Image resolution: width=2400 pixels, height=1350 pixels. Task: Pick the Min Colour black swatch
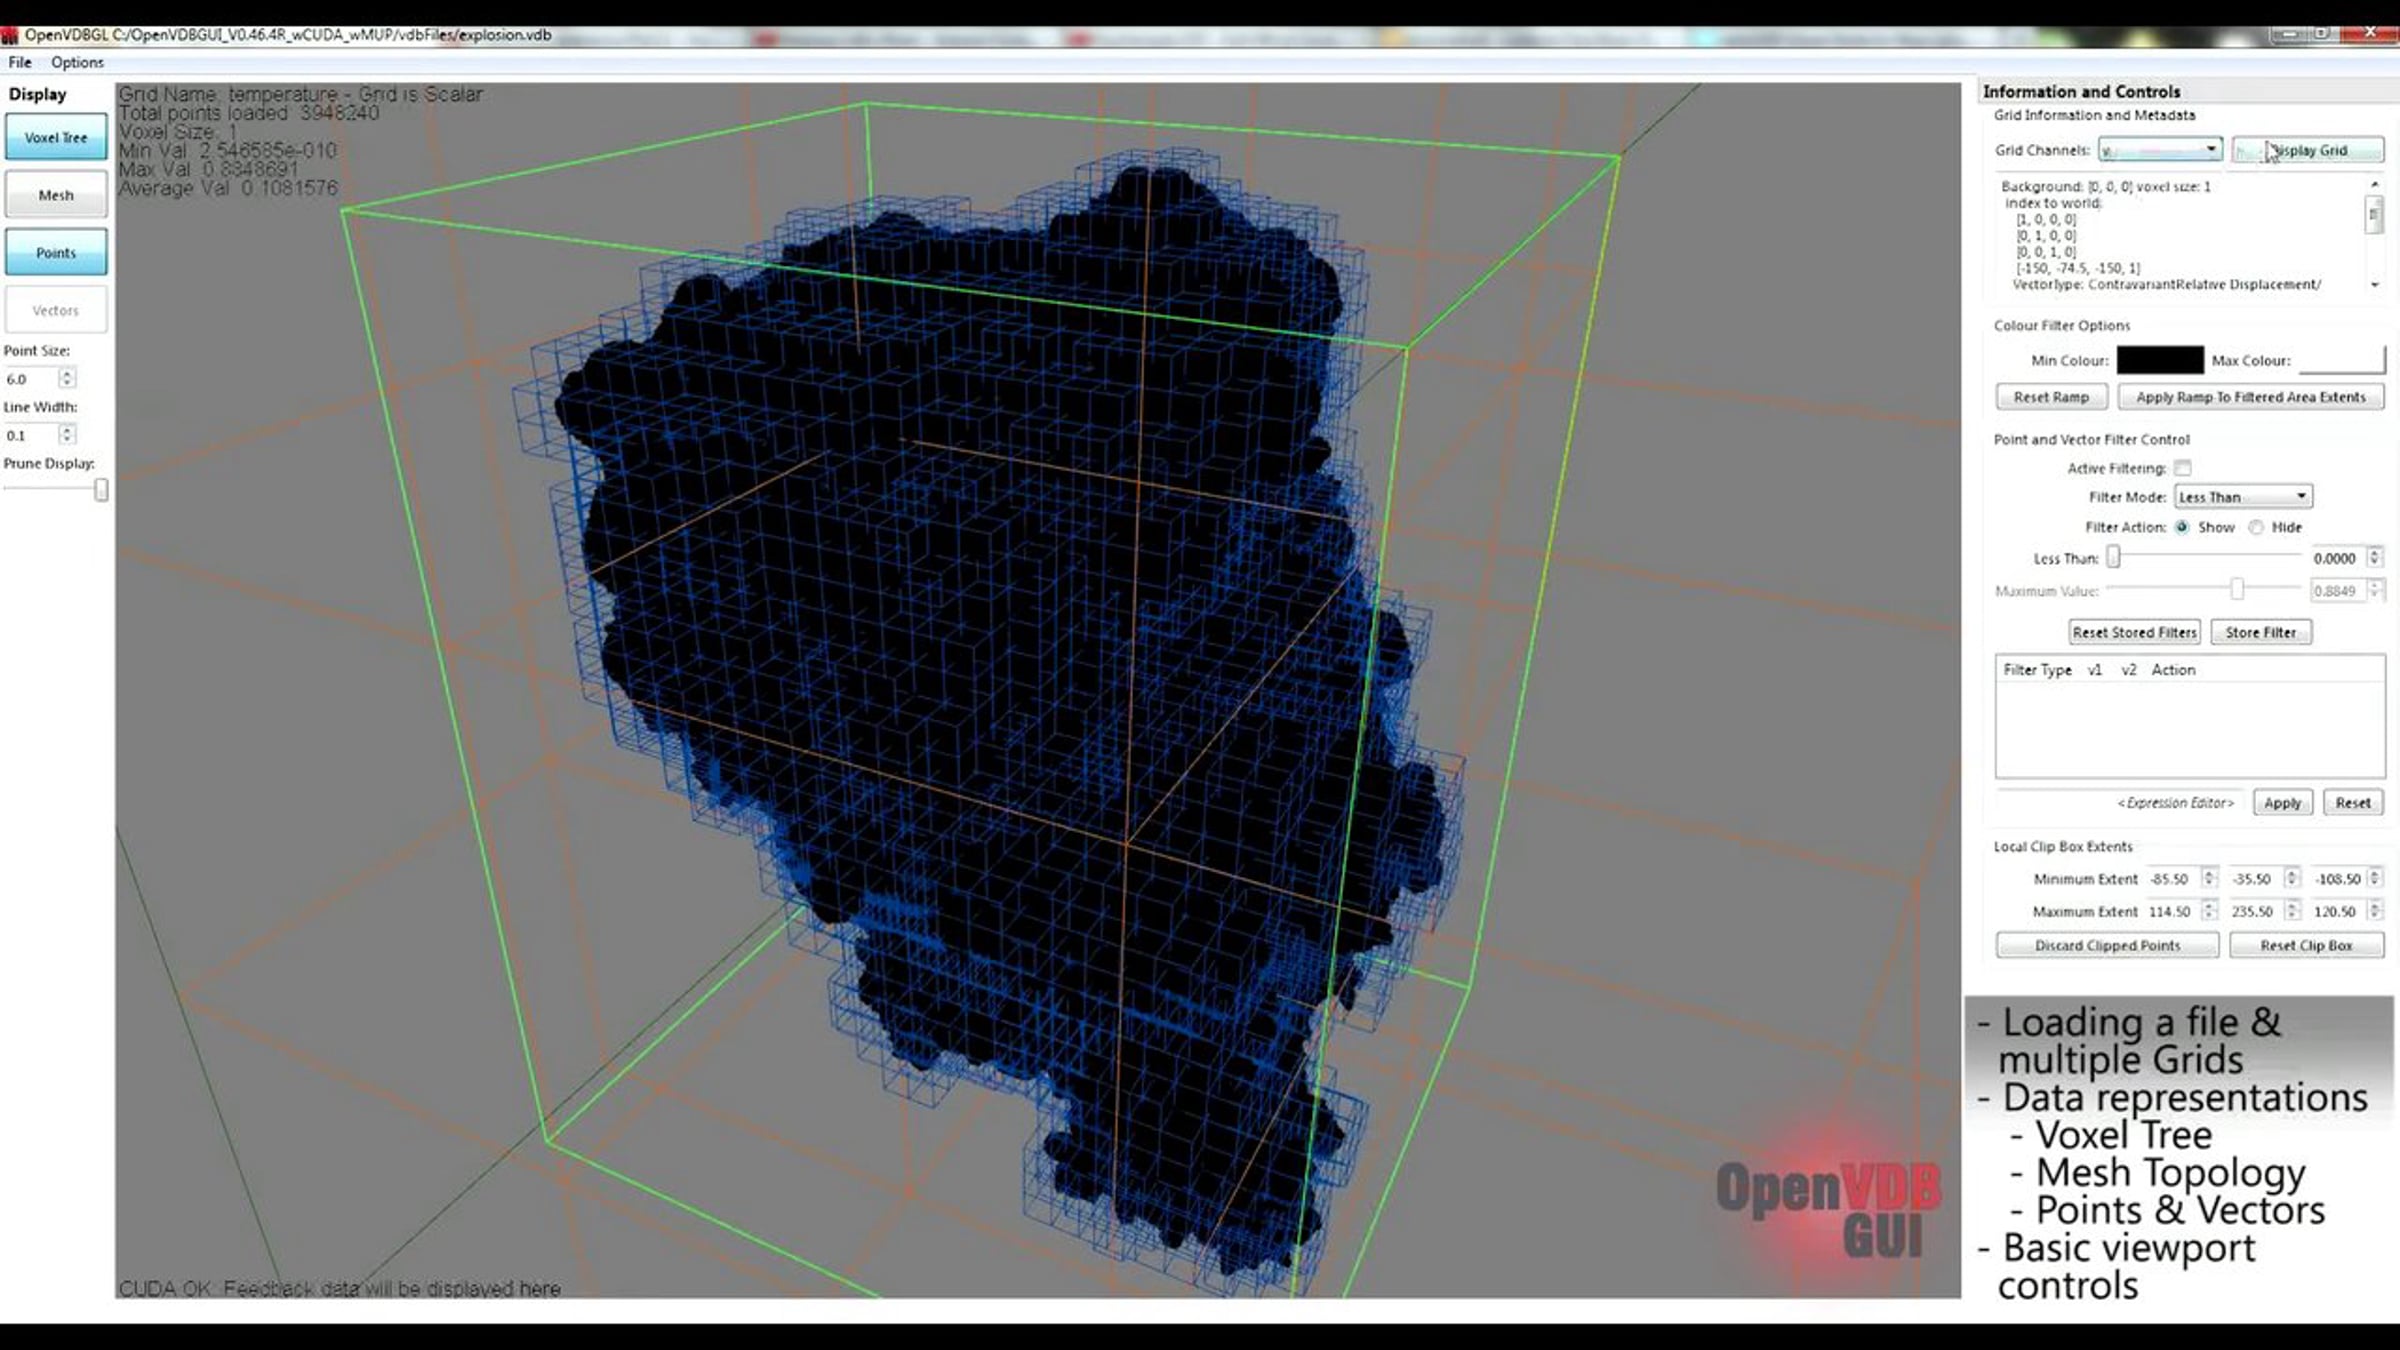tap(2160, 360)
